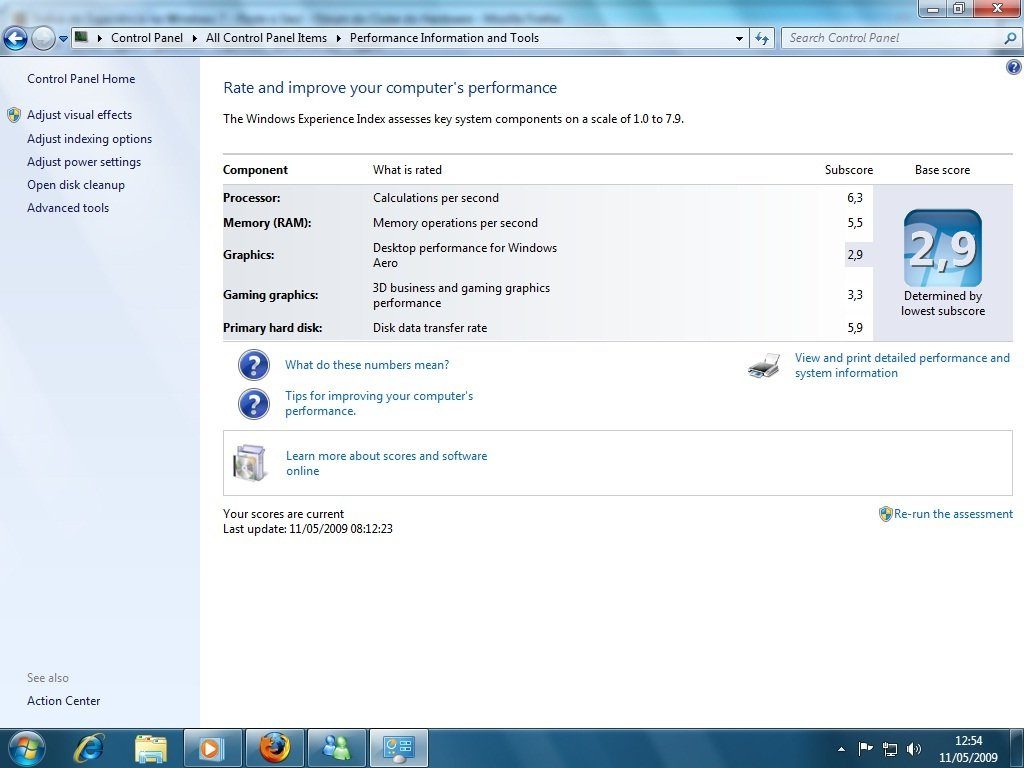Expand the arrow after All Control Panel Items

(338, 38)
